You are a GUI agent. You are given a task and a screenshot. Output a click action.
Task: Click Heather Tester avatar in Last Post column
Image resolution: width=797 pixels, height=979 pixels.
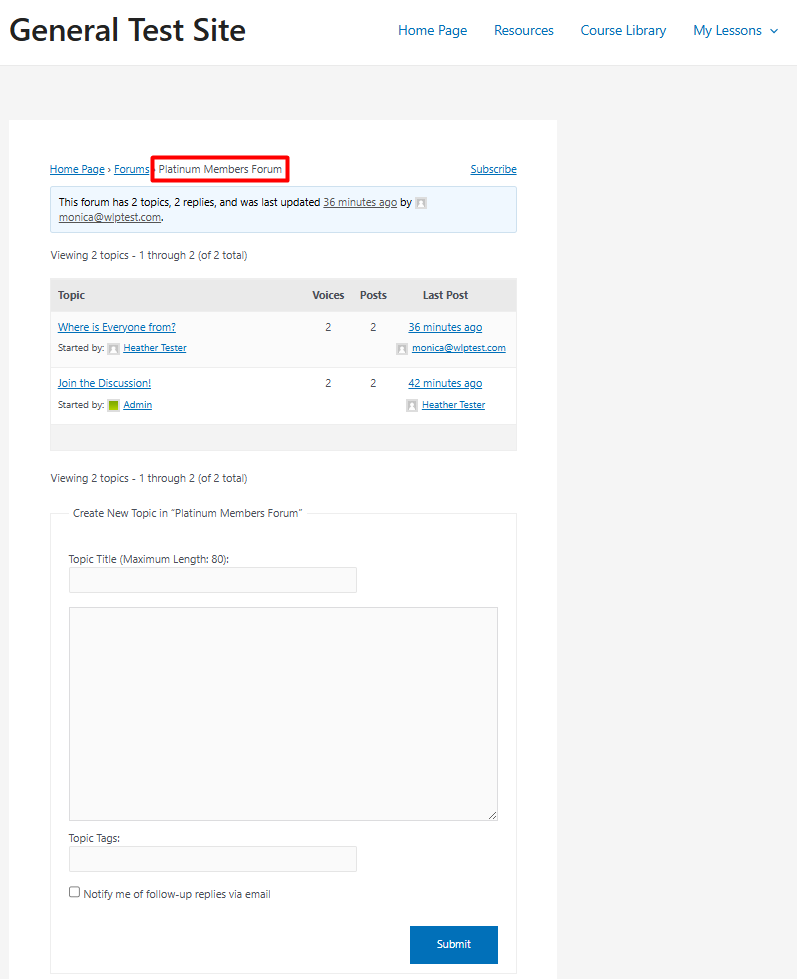pyautogui.click(x=412, y=405)
